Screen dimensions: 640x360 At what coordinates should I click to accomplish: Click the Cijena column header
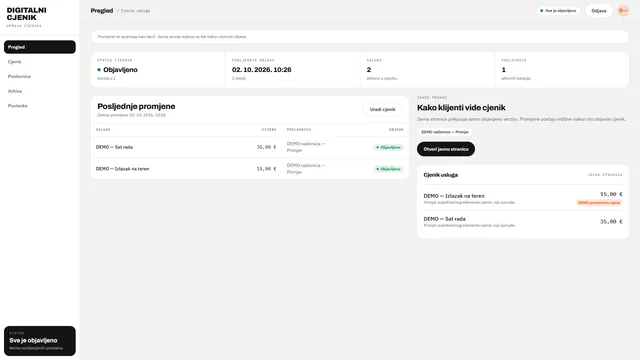tap(269, 129)
